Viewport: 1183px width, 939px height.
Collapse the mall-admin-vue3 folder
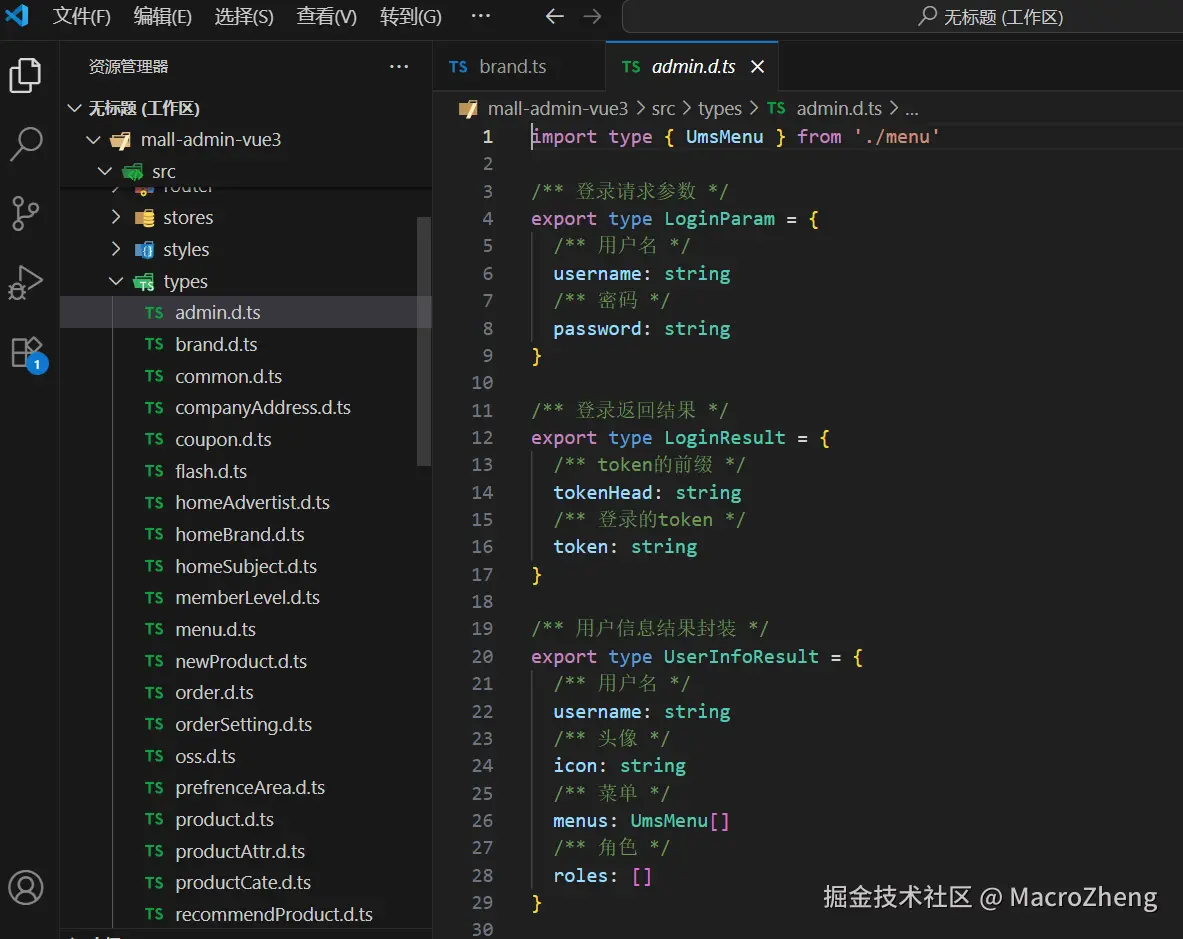[93, 140]
